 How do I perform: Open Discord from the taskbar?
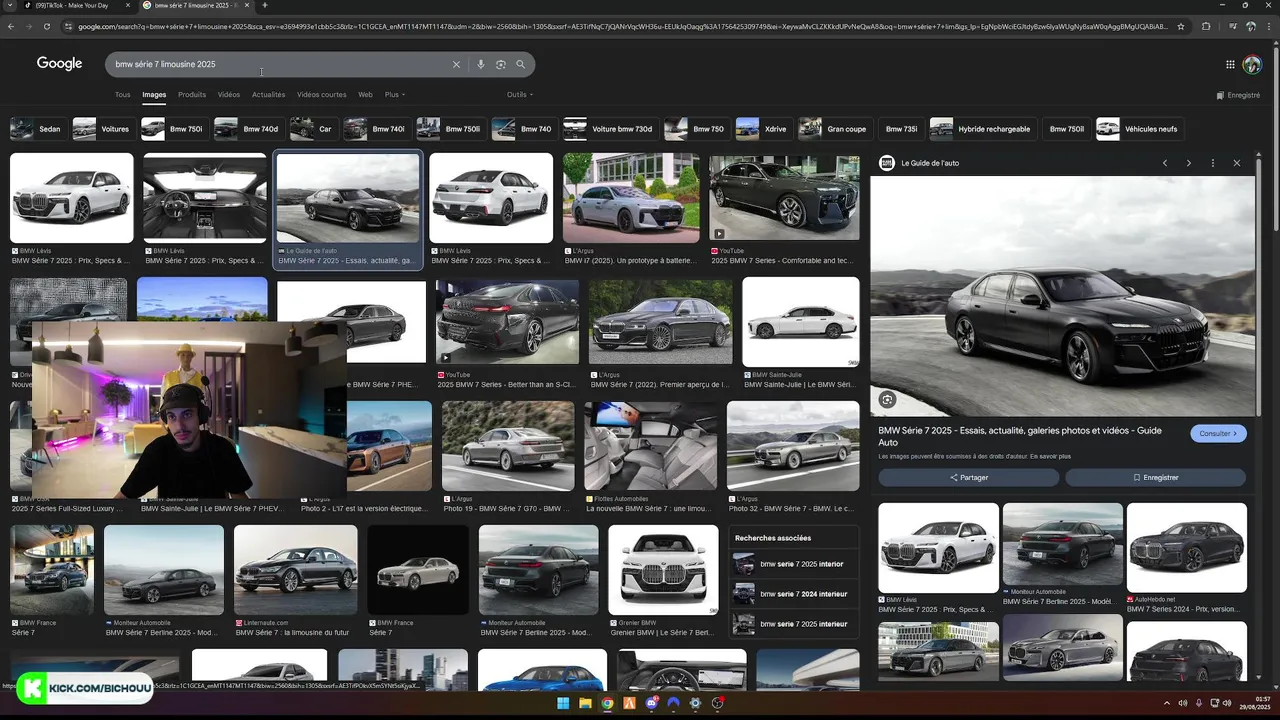click(652, 703)
